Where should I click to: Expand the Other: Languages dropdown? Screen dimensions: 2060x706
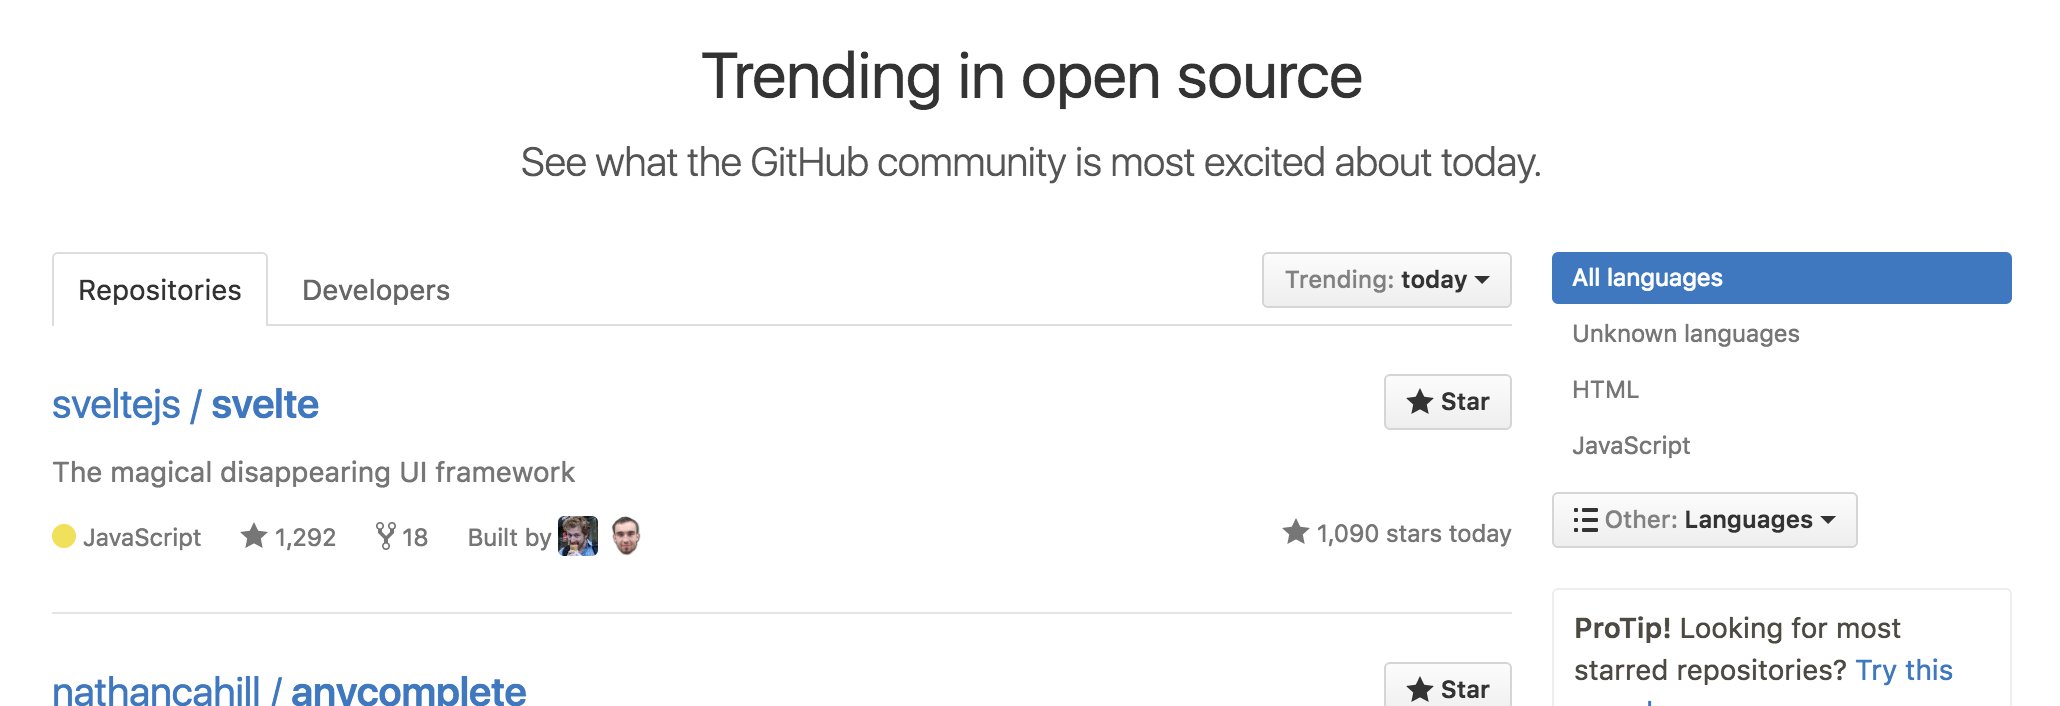(x=1704, y=520)
